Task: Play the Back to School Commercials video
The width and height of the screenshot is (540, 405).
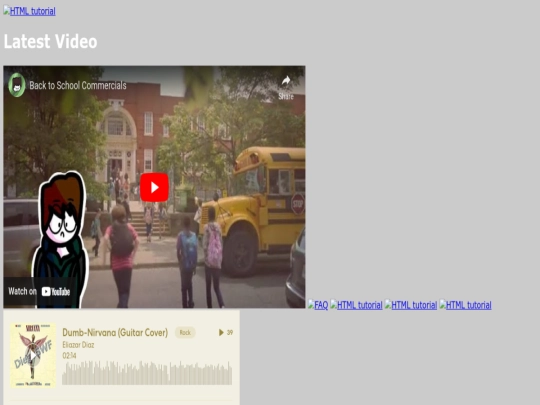Action: [154, 187]
